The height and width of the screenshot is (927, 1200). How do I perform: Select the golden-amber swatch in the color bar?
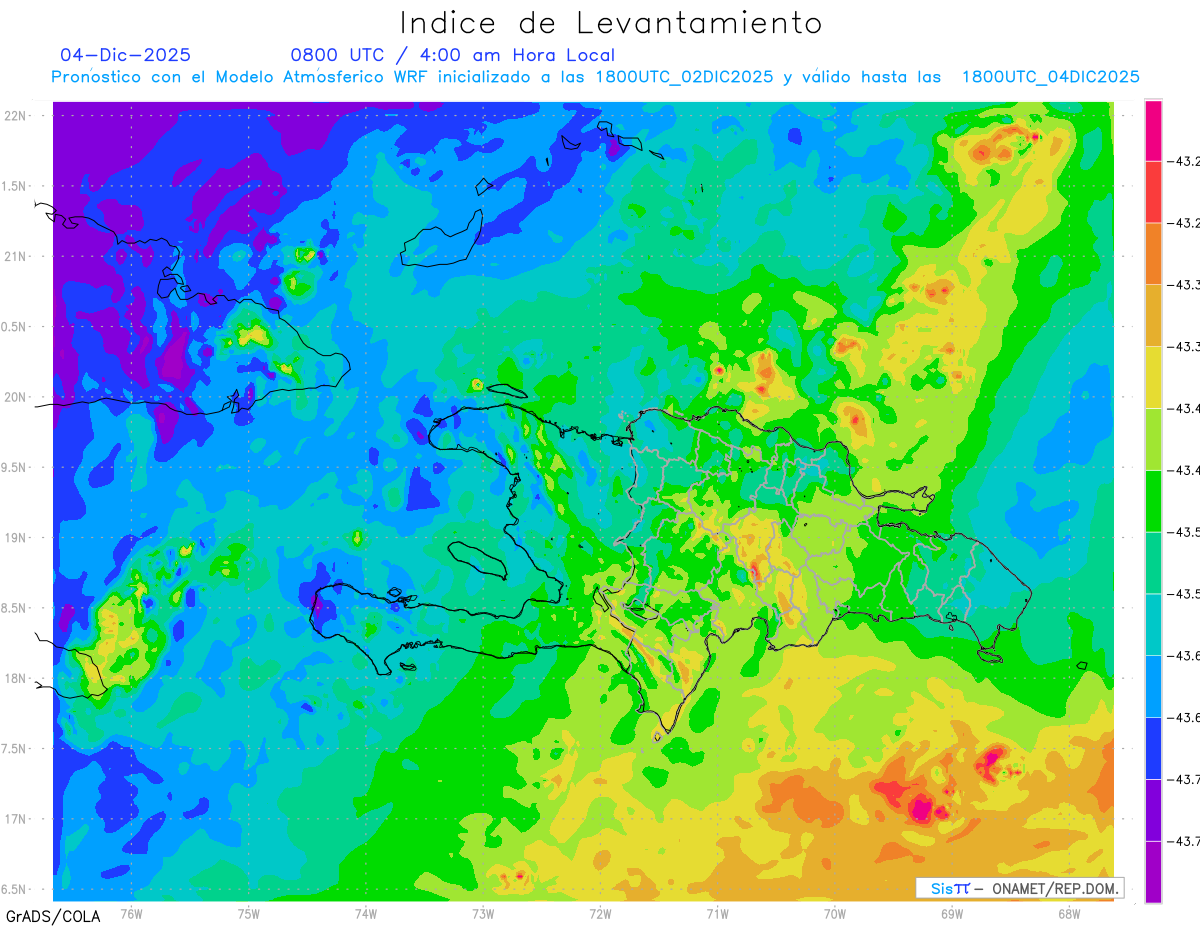pos(1153,315)
